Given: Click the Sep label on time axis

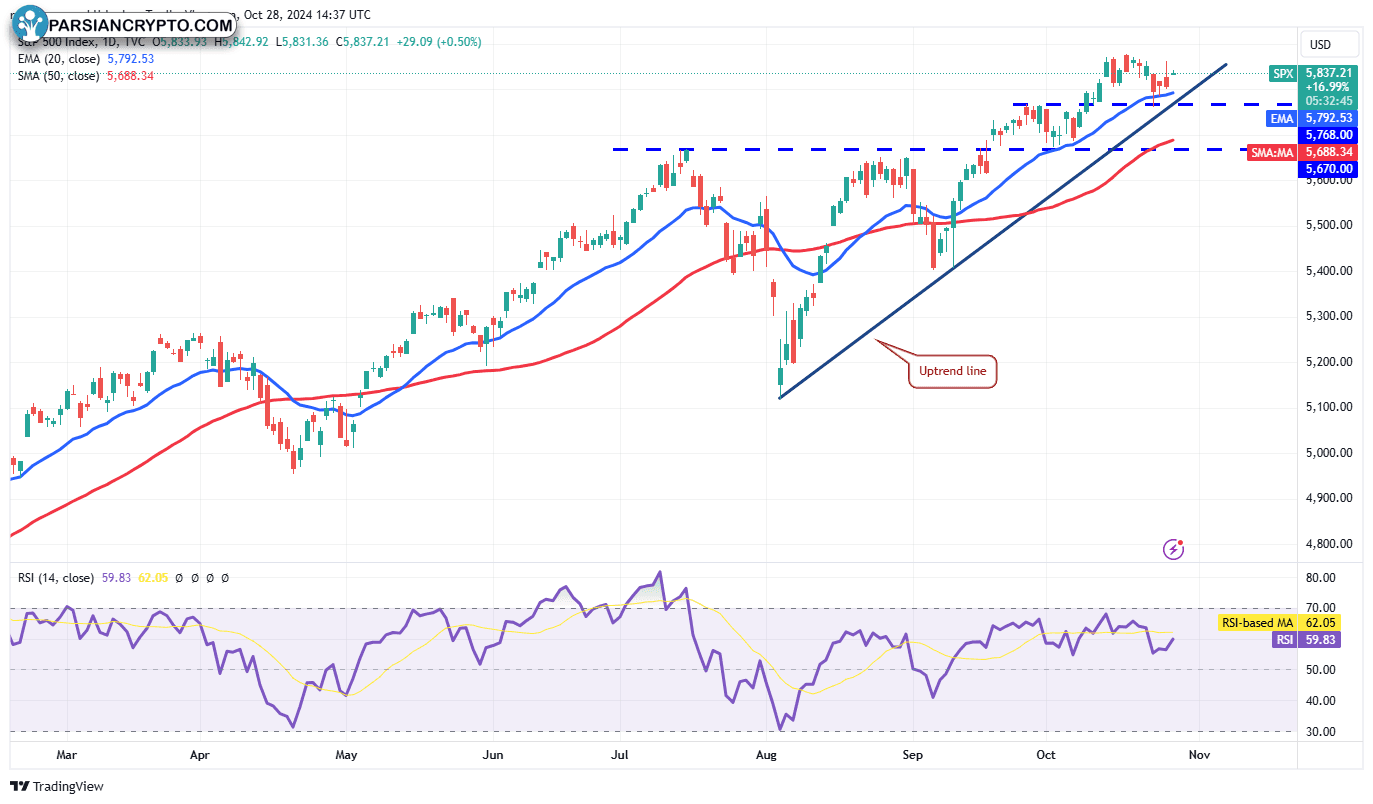Looking at the screenshot, I should [x=912, y=755].
